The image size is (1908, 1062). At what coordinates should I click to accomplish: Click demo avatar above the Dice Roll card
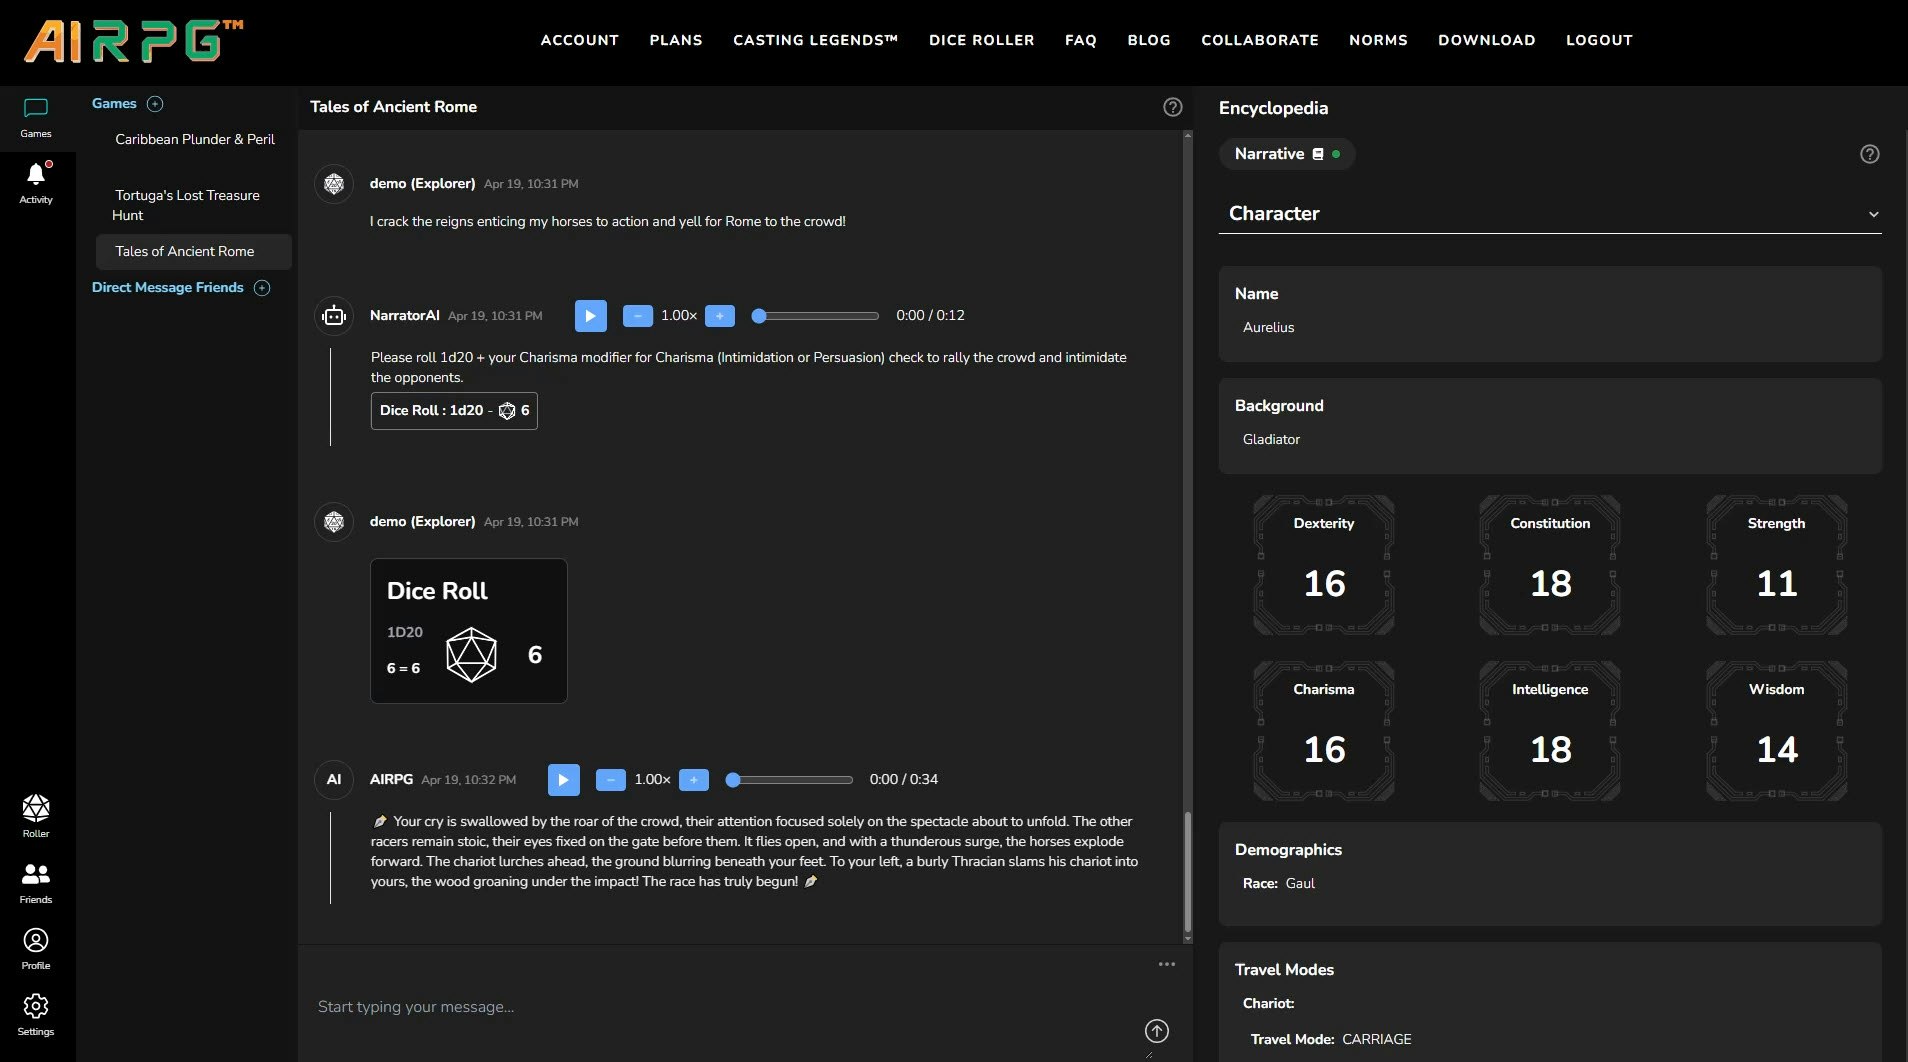pos(334,522)
